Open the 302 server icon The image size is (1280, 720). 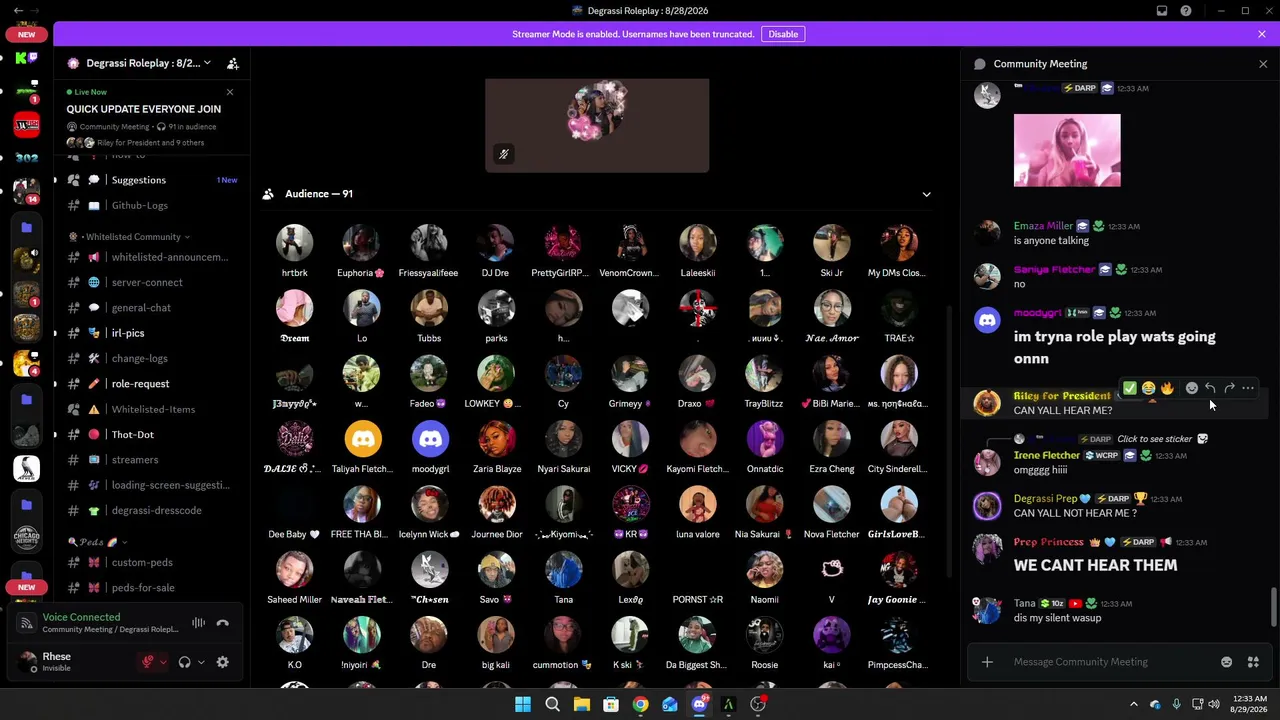click(27, 158)
